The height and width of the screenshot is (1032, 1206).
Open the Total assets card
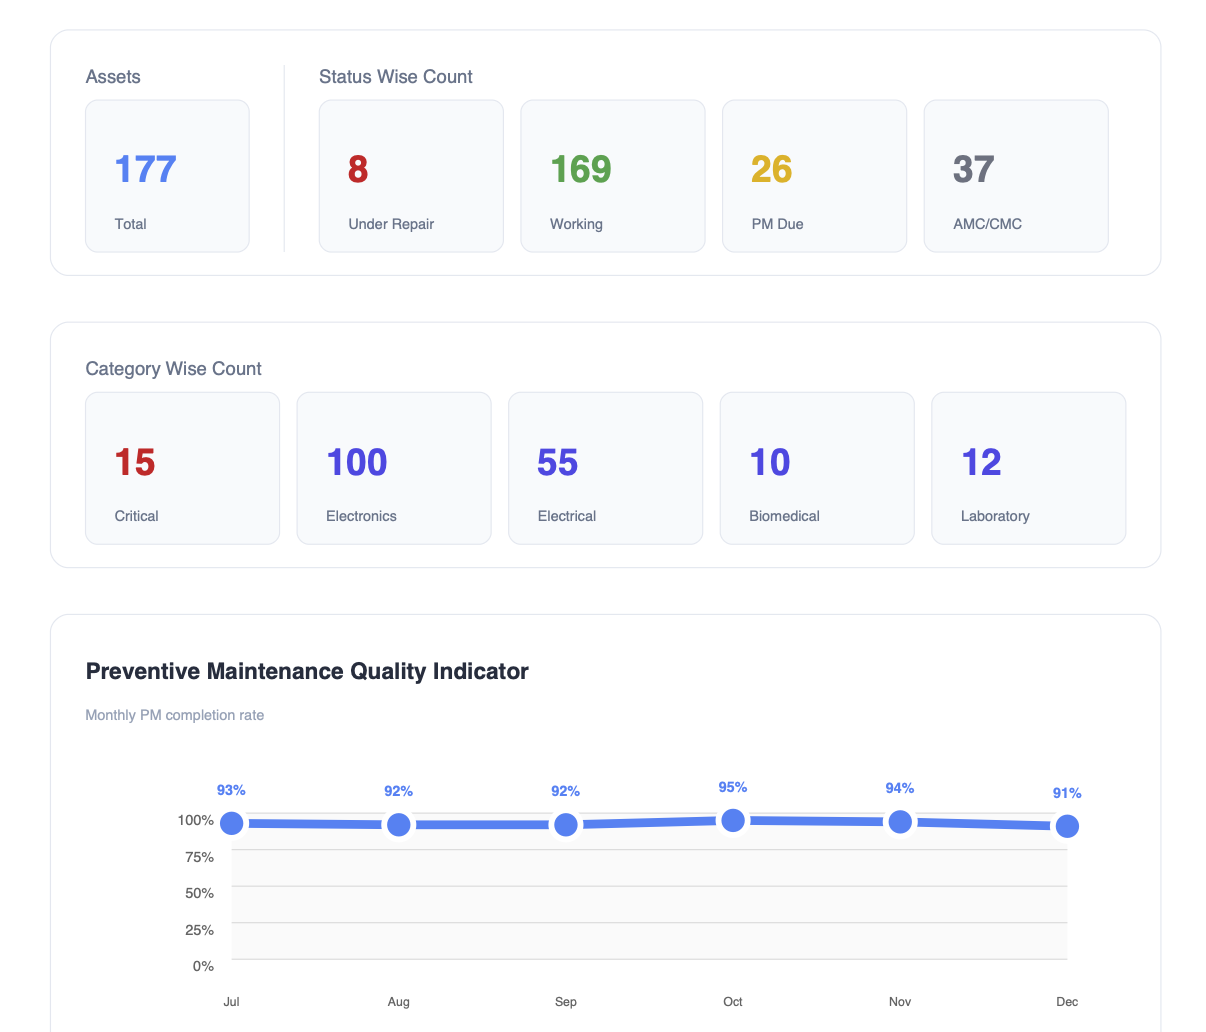(167, 175)
